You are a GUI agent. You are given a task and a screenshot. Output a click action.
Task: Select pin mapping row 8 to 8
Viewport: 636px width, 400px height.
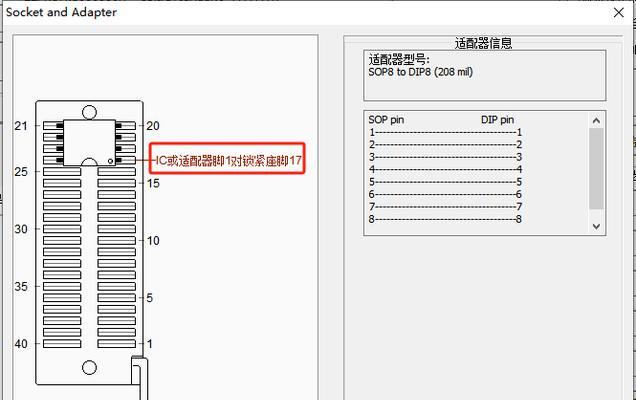pyautogui.click(x=445, y=219)
